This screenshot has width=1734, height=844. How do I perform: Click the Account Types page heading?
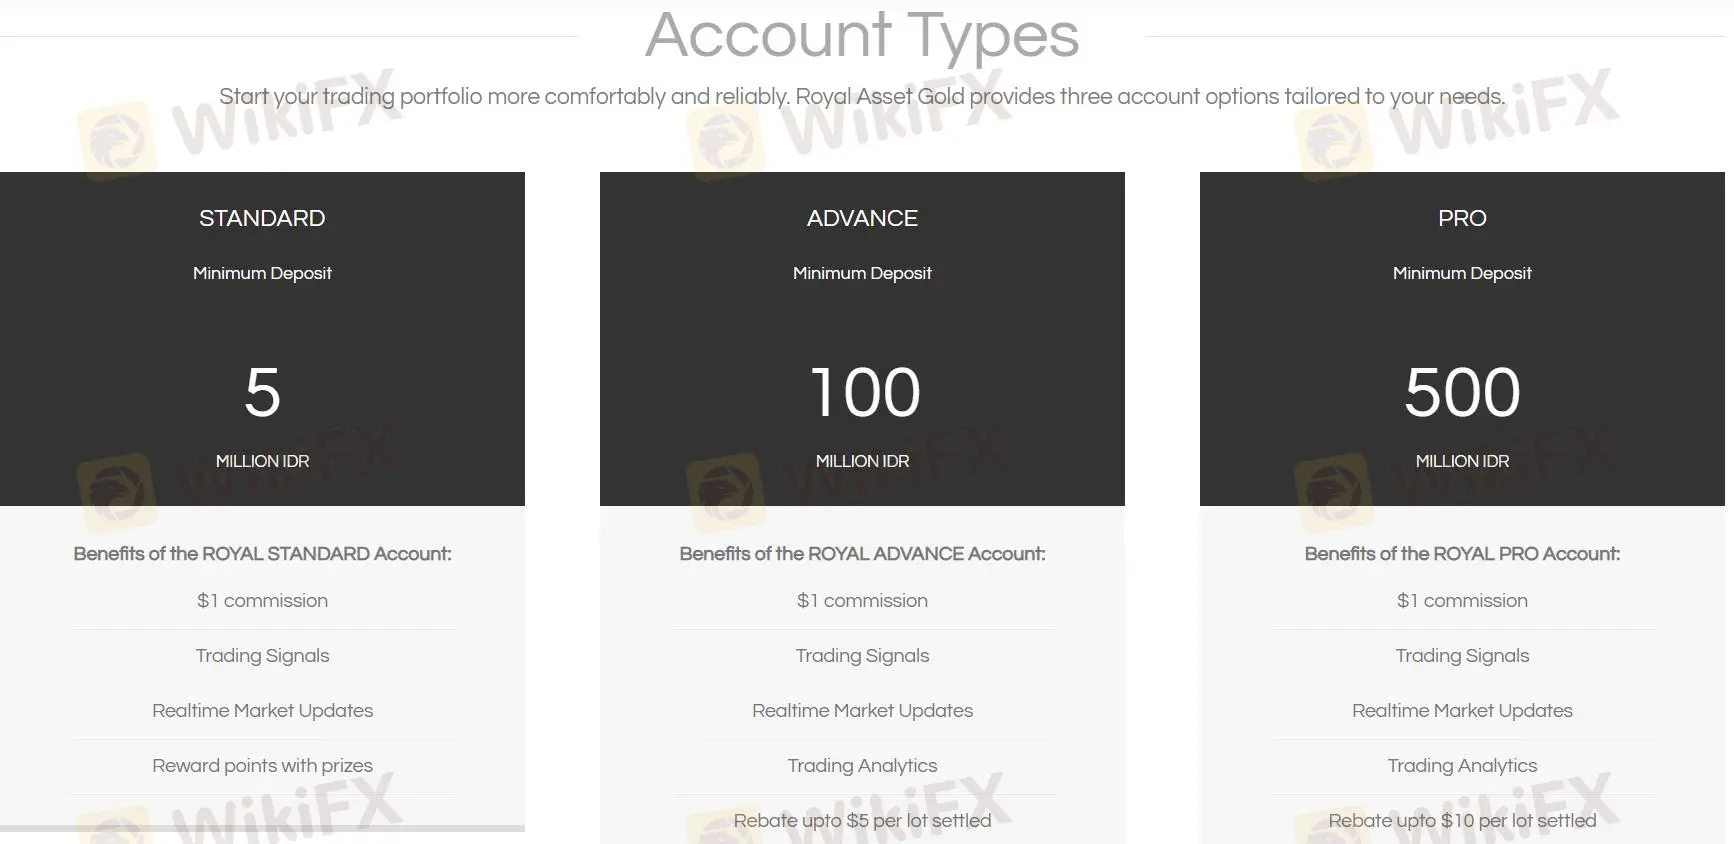862,36
